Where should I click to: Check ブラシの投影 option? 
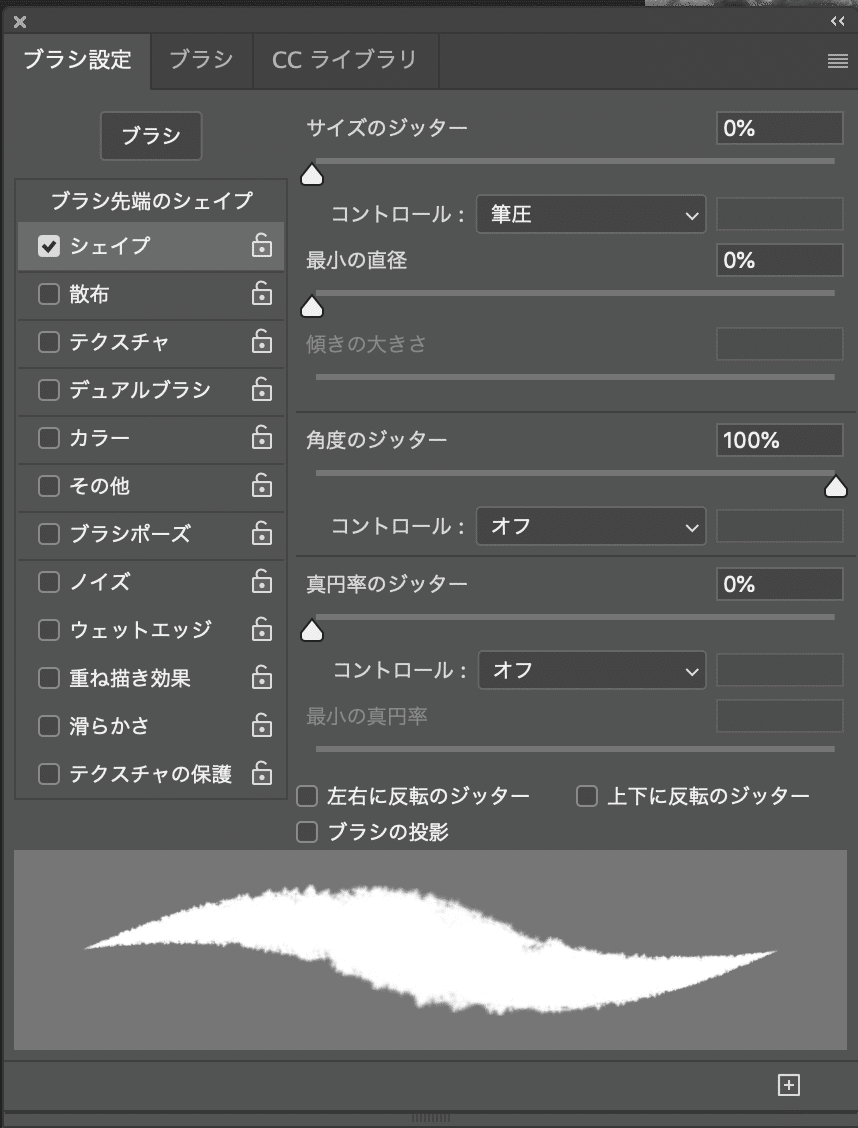point(307,832)
